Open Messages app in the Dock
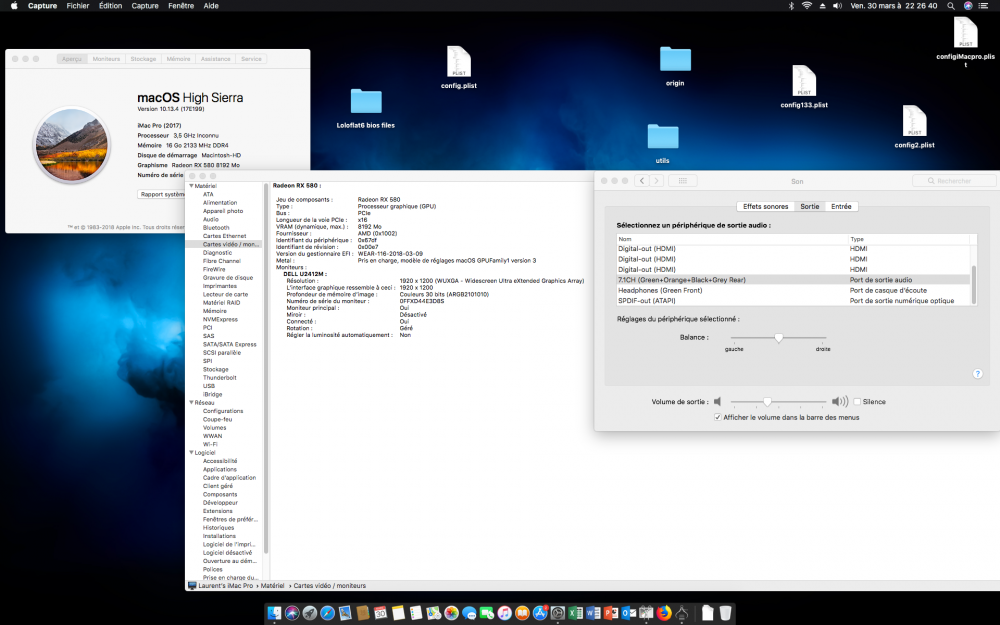 469,613
